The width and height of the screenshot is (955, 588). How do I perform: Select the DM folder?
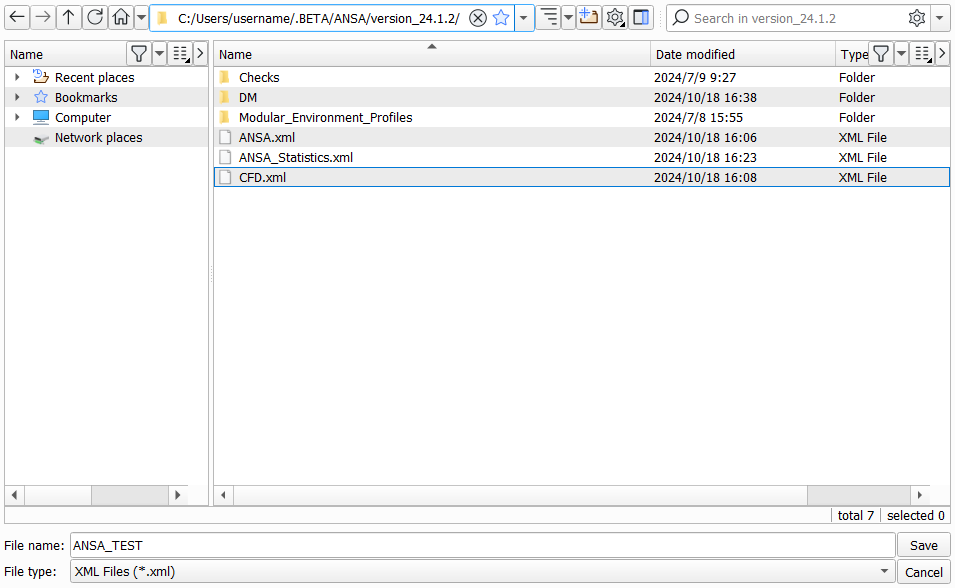[x=582, y=97]
